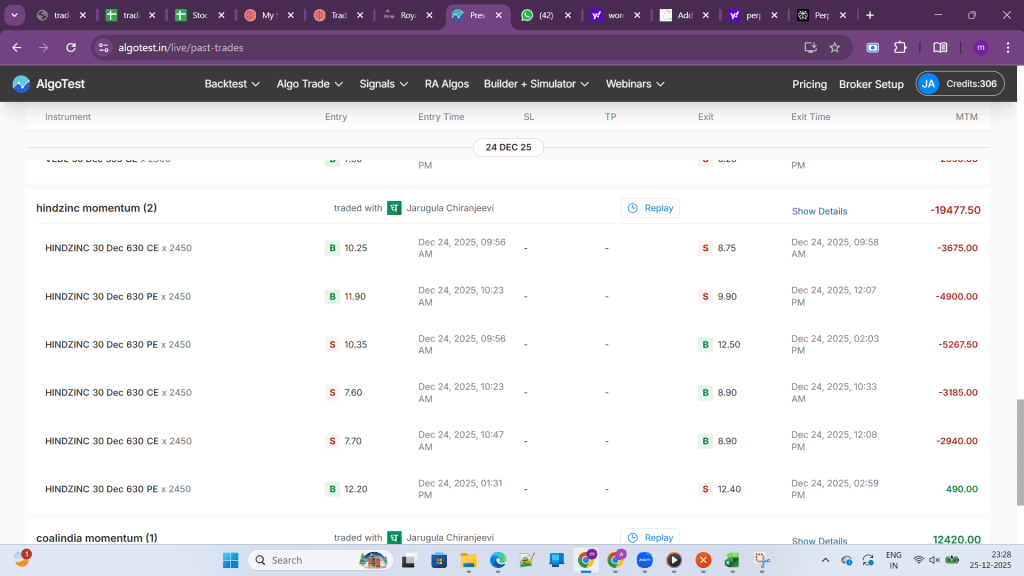
Task: Click the AlgoTest logo icon
Action: click(x=21, y=84)
